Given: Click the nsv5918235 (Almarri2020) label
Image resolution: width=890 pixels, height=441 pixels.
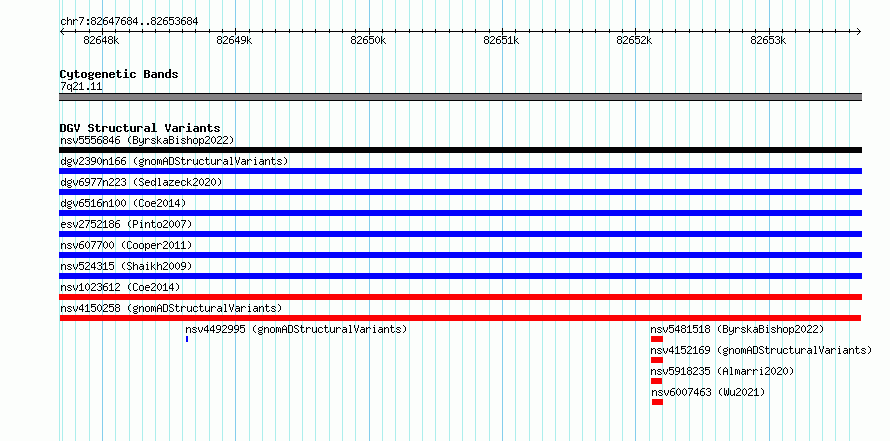Looking at the screenshot, I should [x=722, y=371].
